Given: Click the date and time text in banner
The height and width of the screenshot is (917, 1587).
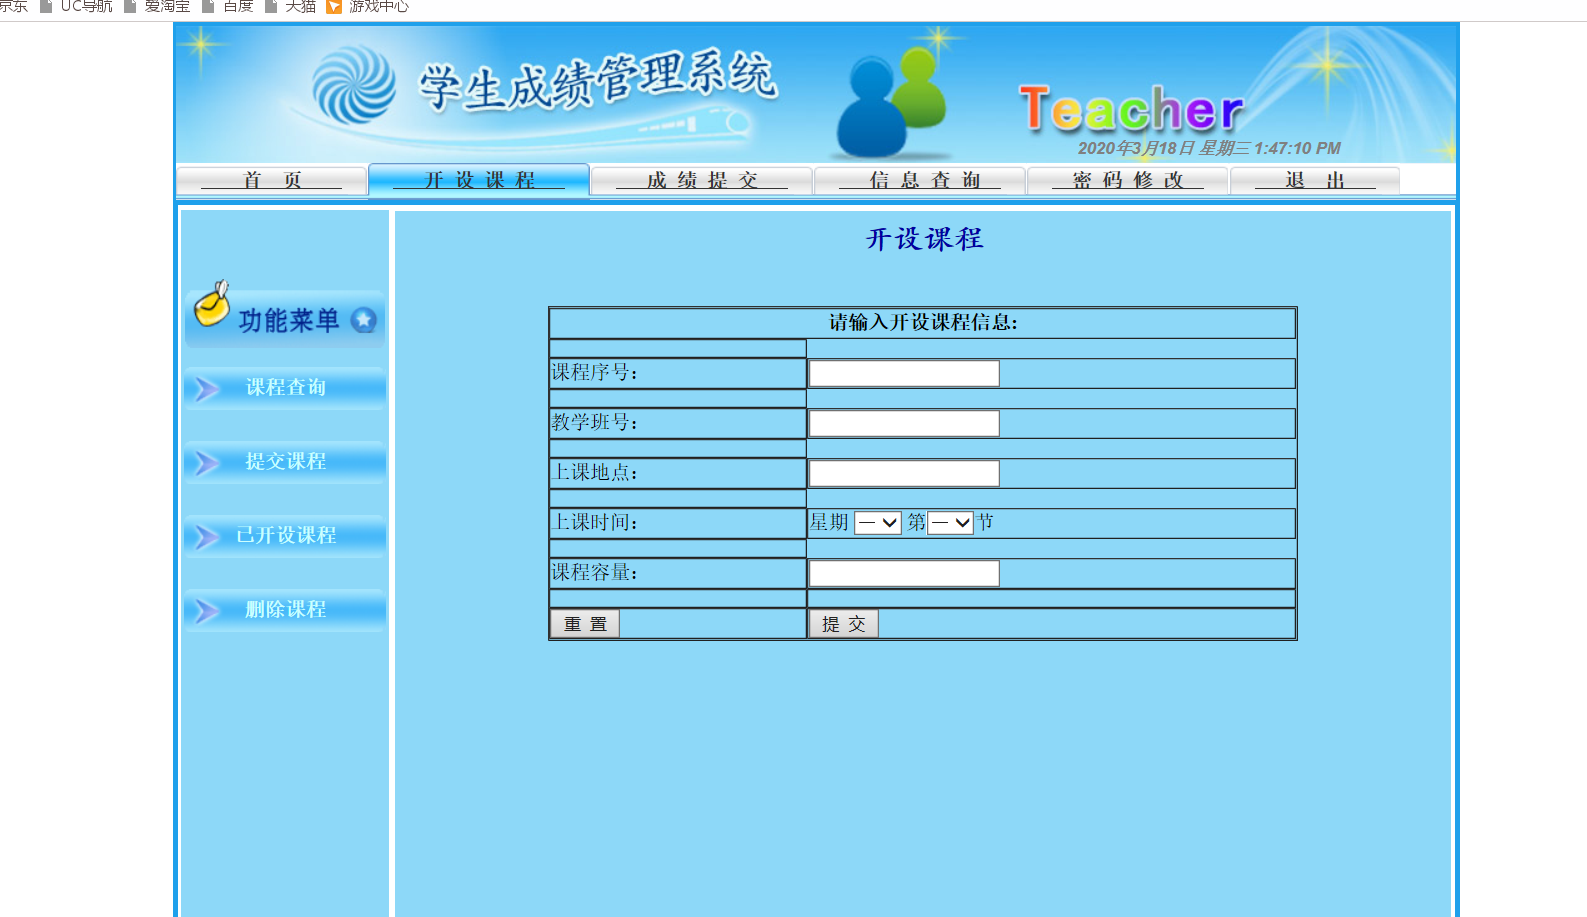Looking at the screenshot, I should (1209, 148).
